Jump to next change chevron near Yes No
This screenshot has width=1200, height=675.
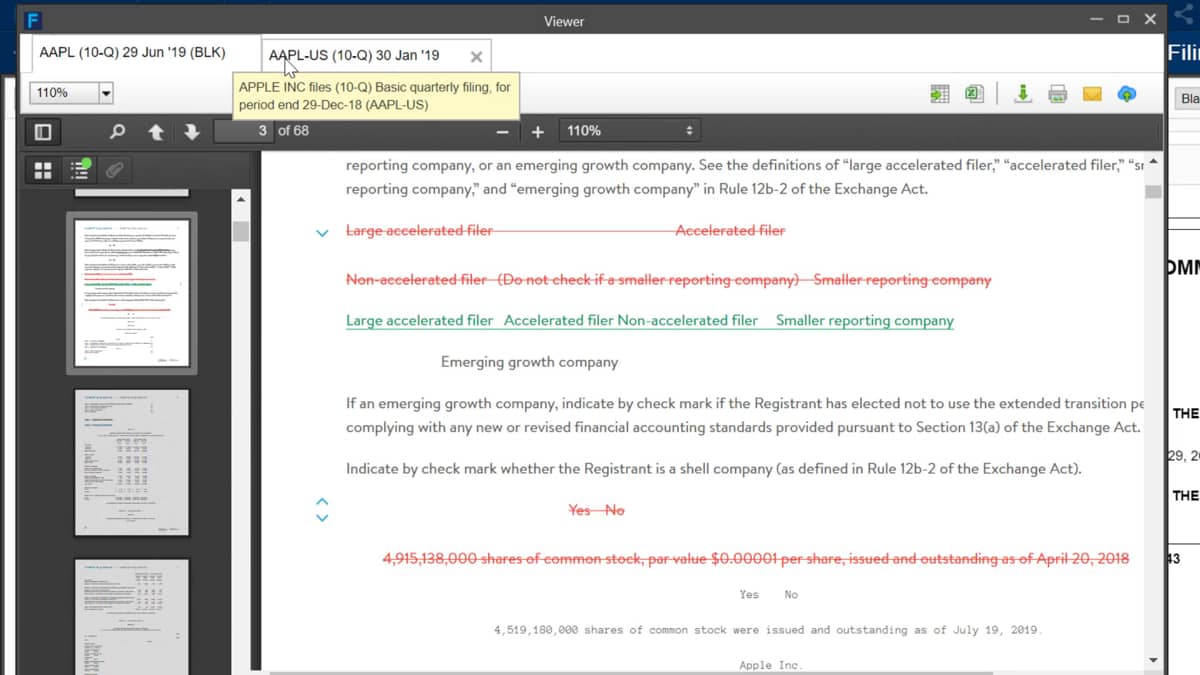coord(322,517)
